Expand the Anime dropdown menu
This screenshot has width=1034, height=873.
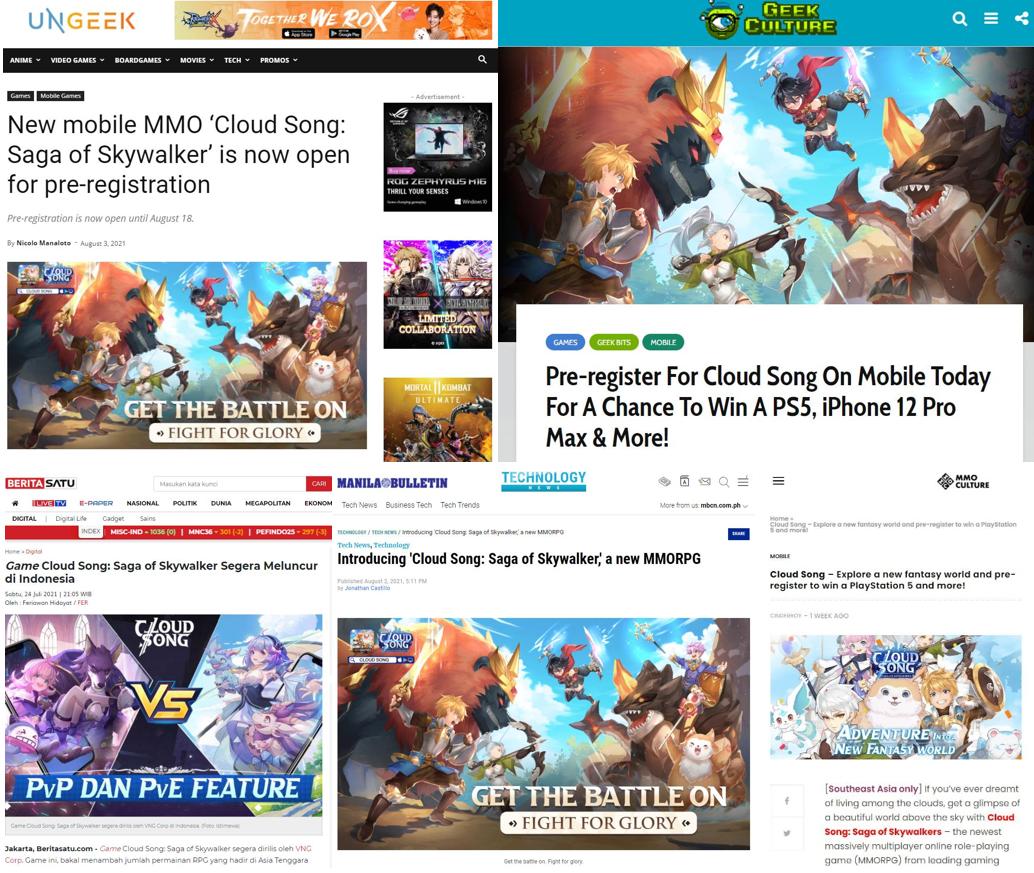click(x=25, y=60)
